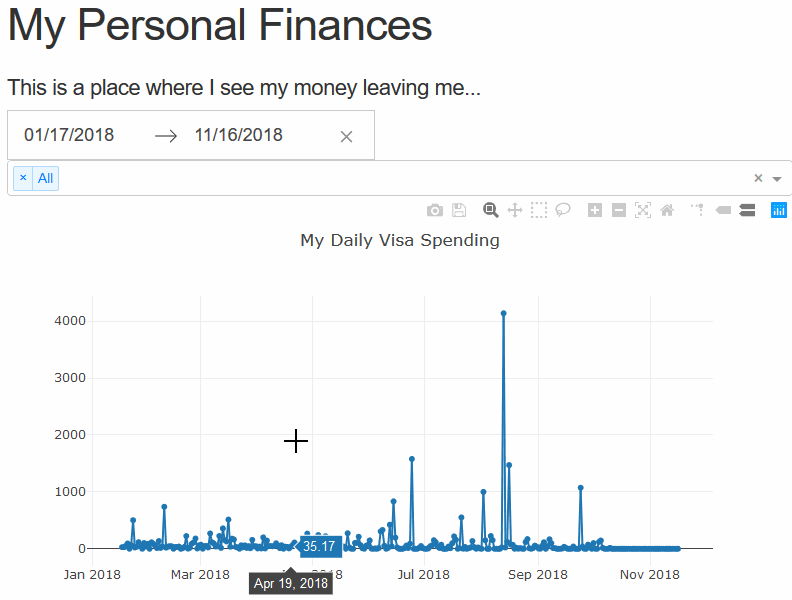792x600 pixels.
Task: Zoom in using the plus icon
Action: (595, 210)
